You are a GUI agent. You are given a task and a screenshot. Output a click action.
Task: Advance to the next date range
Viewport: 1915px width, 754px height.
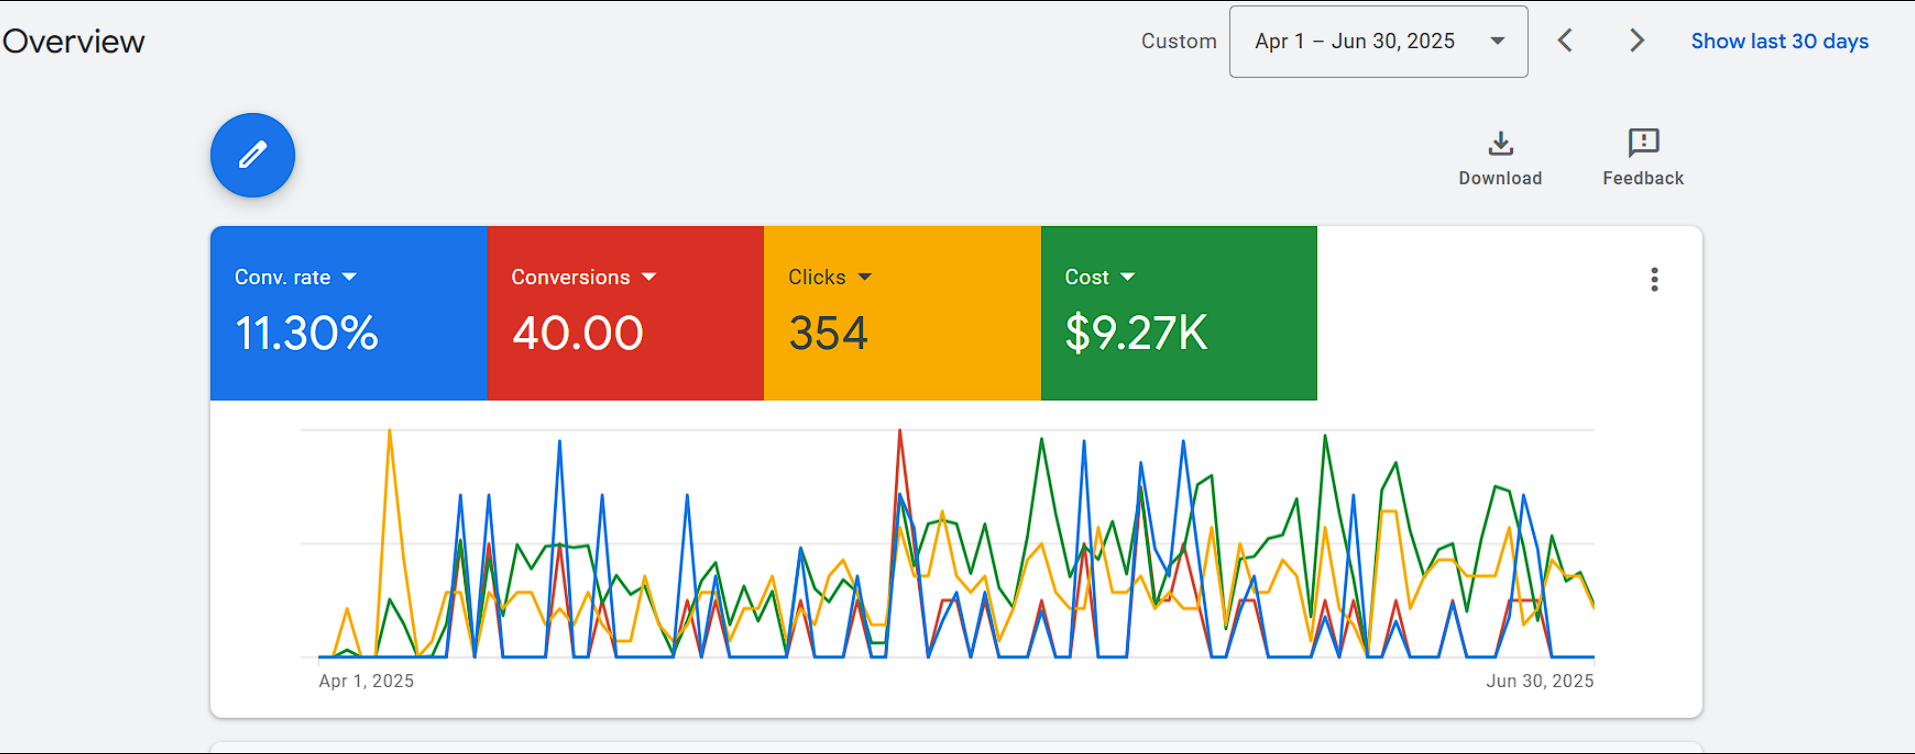[1636, 41]
